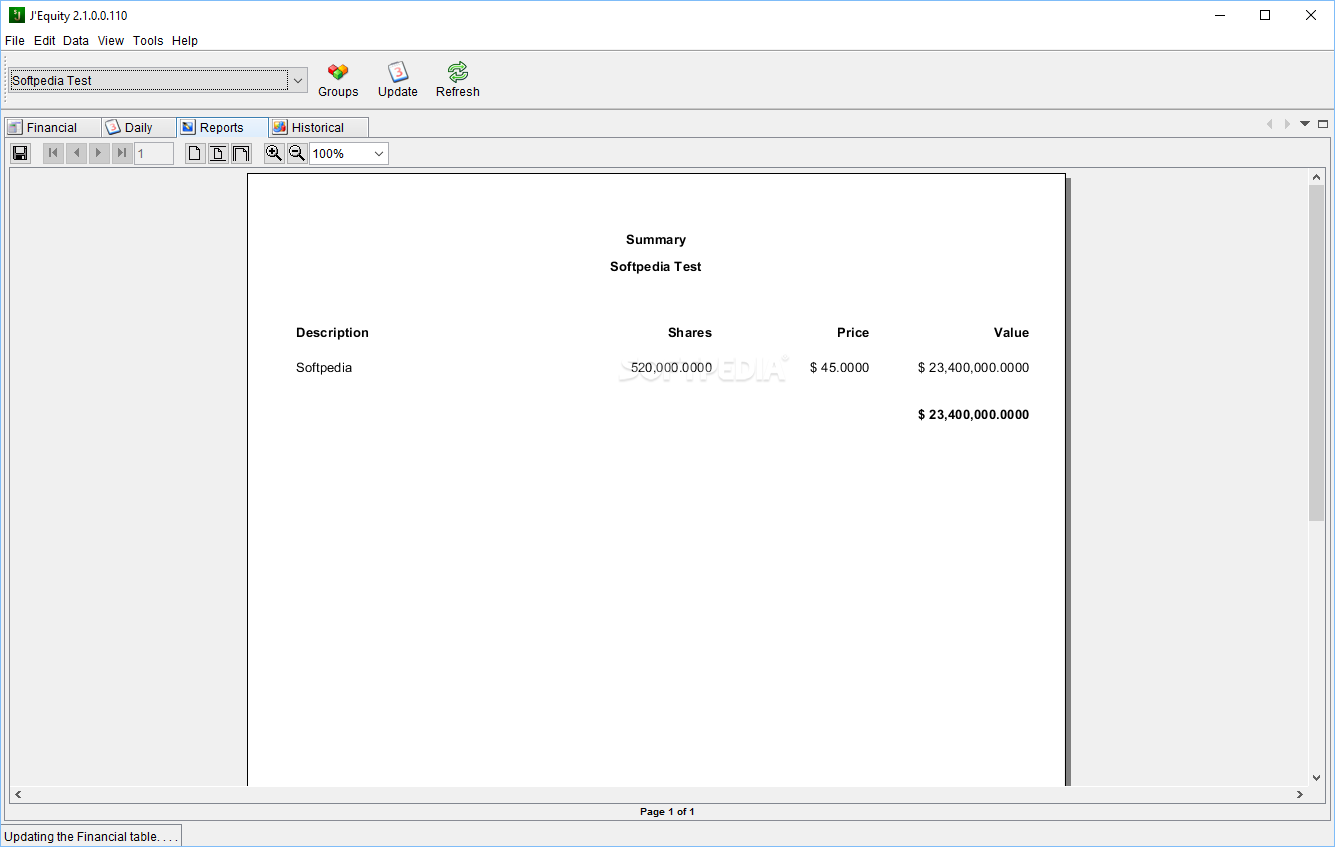Click the Shares column header

(690, 332)
